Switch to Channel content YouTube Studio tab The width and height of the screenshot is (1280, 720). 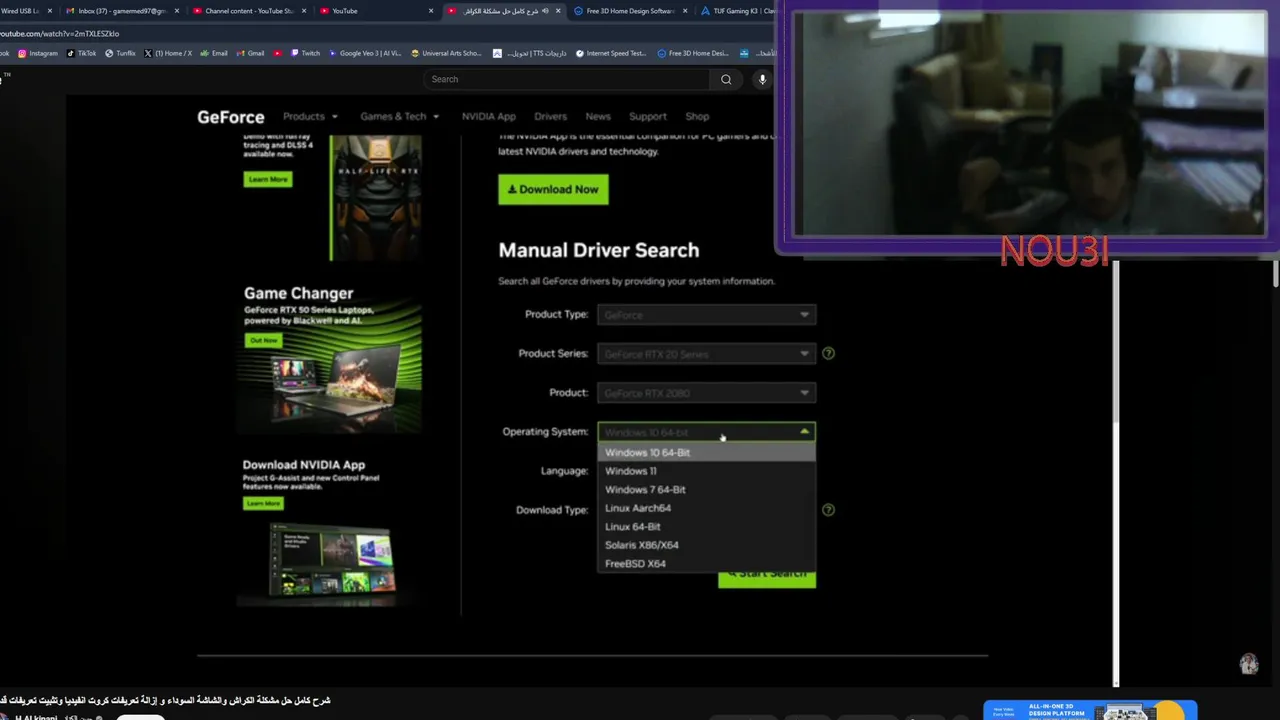(248, 11)
